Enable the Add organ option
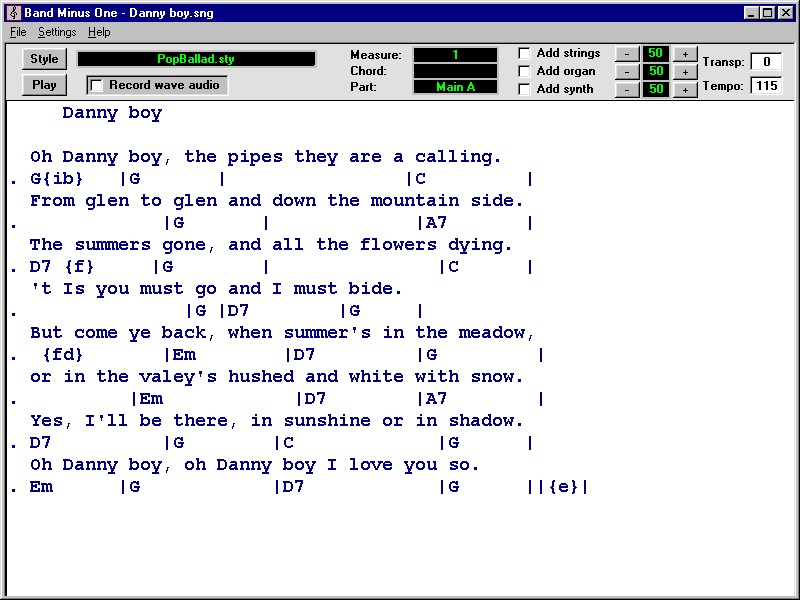Viewport: 800px width, 600px height. click(523, 71)
